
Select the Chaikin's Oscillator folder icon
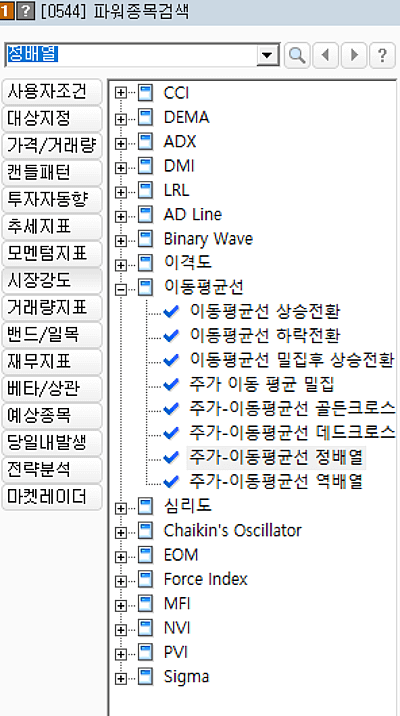pyautogui.click(x=145, y=531)
